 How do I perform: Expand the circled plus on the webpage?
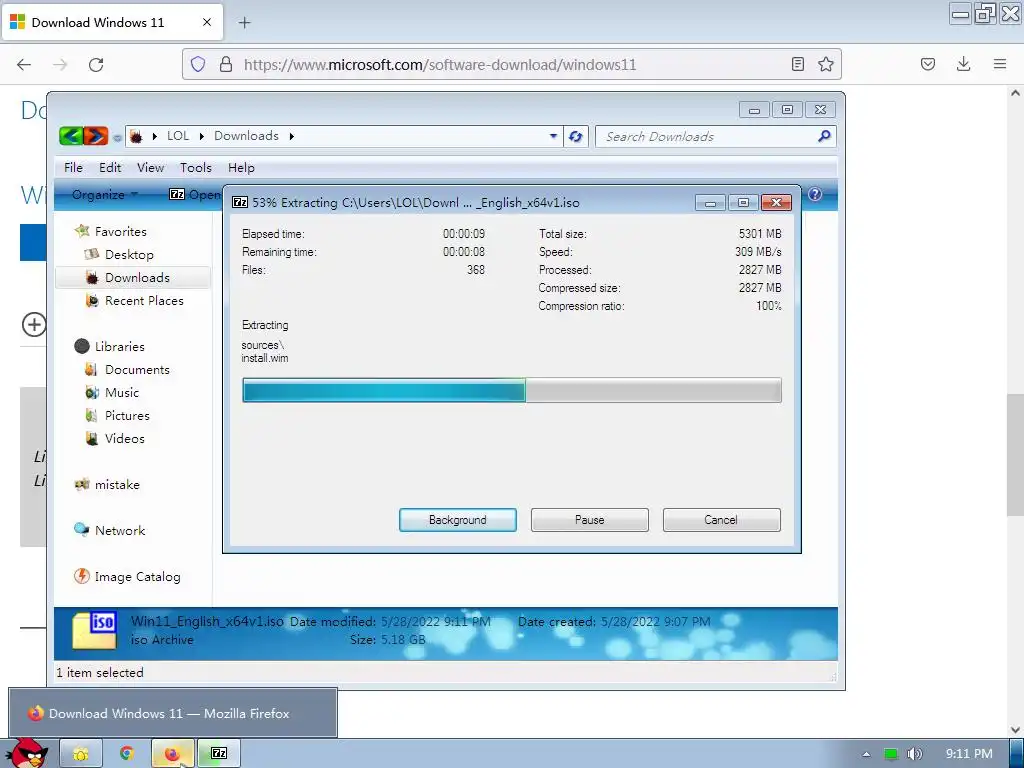(34, 325)
